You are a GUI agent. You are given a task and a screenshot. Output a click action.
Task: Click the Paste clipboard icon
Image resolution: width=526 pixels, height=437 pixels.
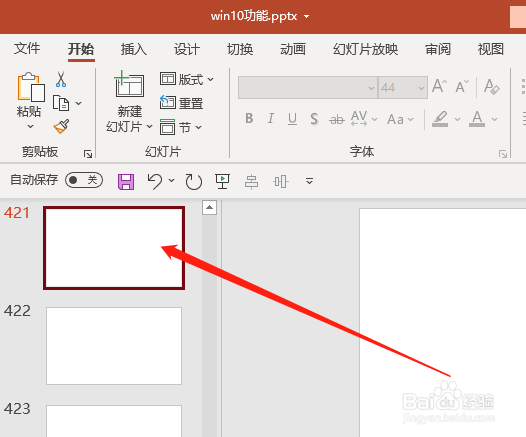(31, 87)
